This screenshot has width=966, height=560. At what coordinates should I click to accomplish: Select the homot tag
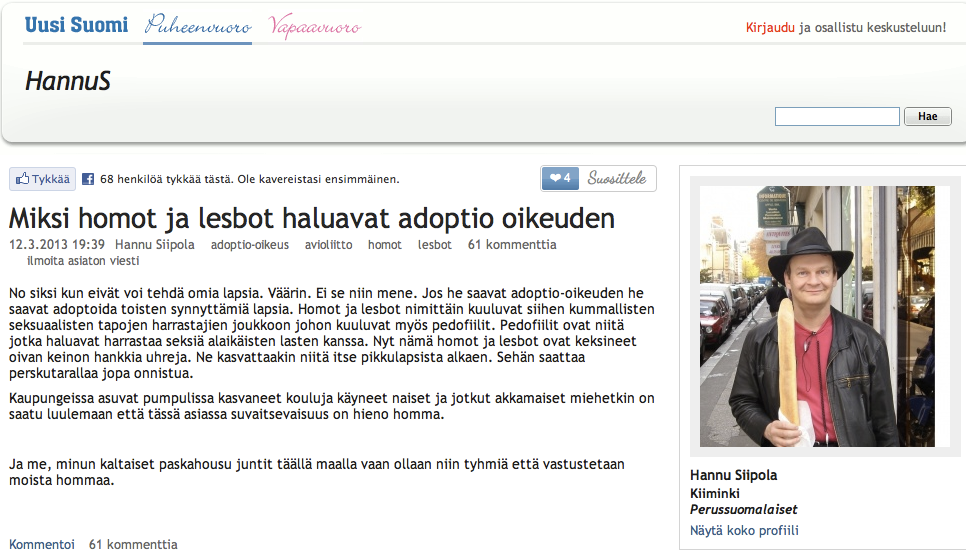coord(385,245)
